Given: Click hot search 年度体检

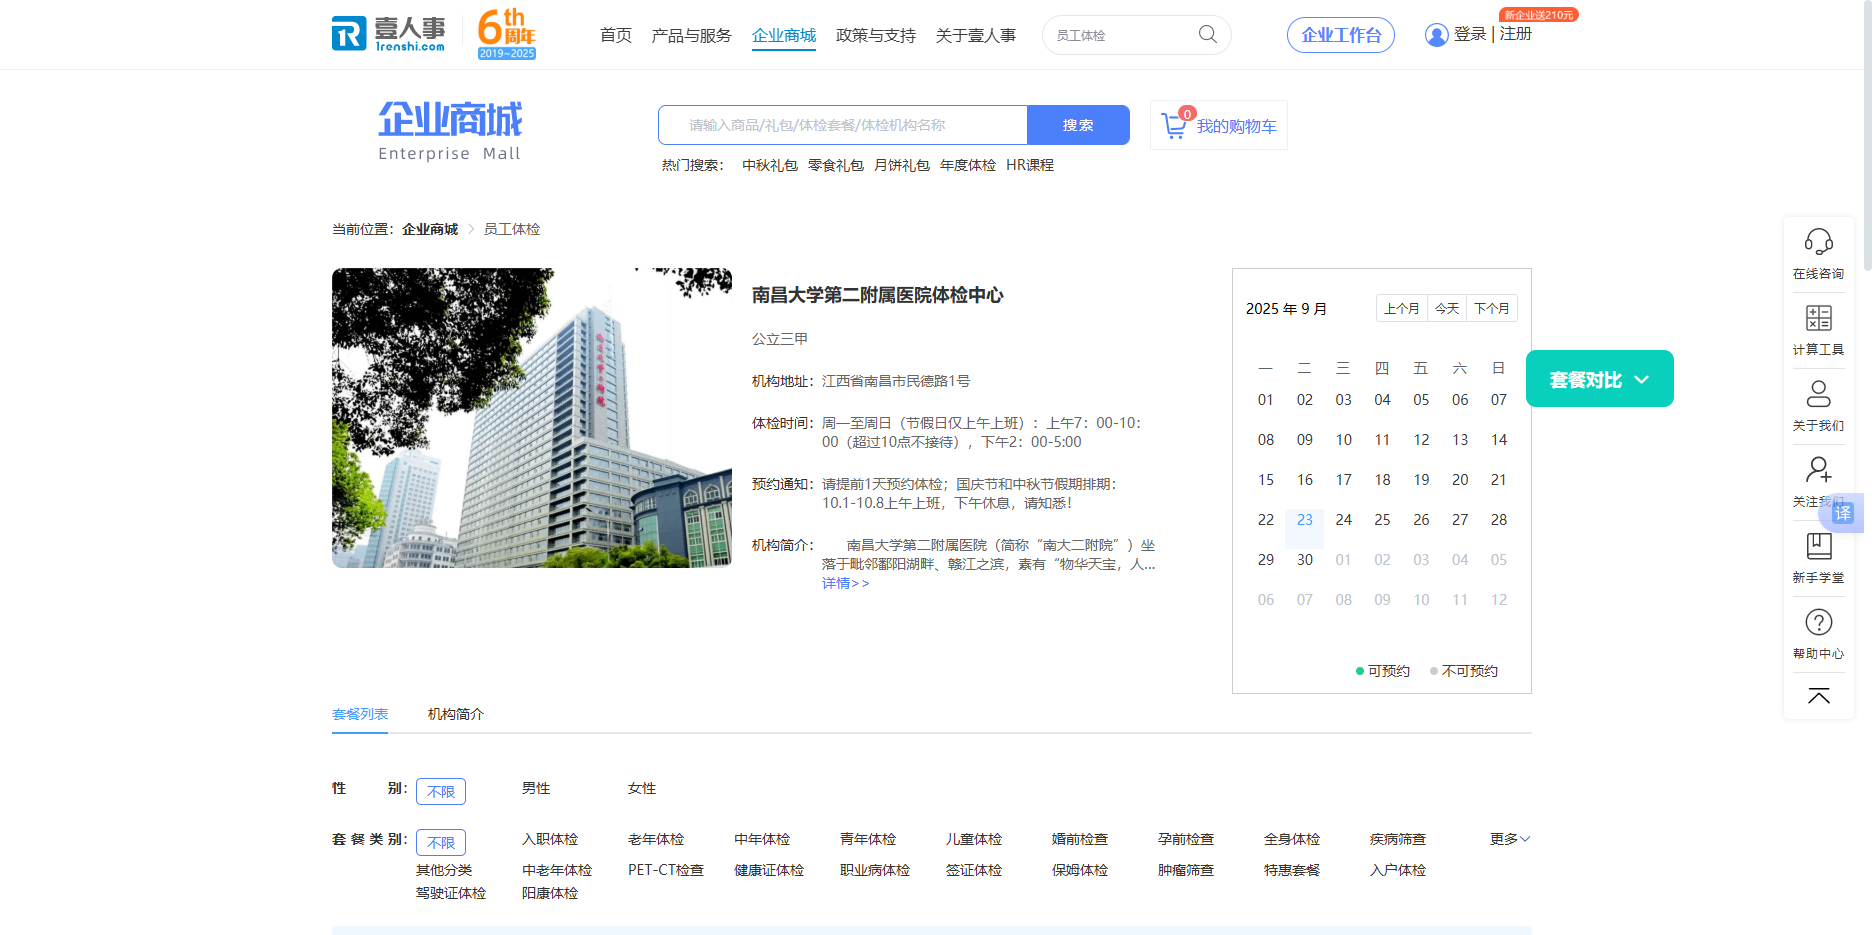Looking at the screenshot, I should pyautogui.click(x=968, y=165).
